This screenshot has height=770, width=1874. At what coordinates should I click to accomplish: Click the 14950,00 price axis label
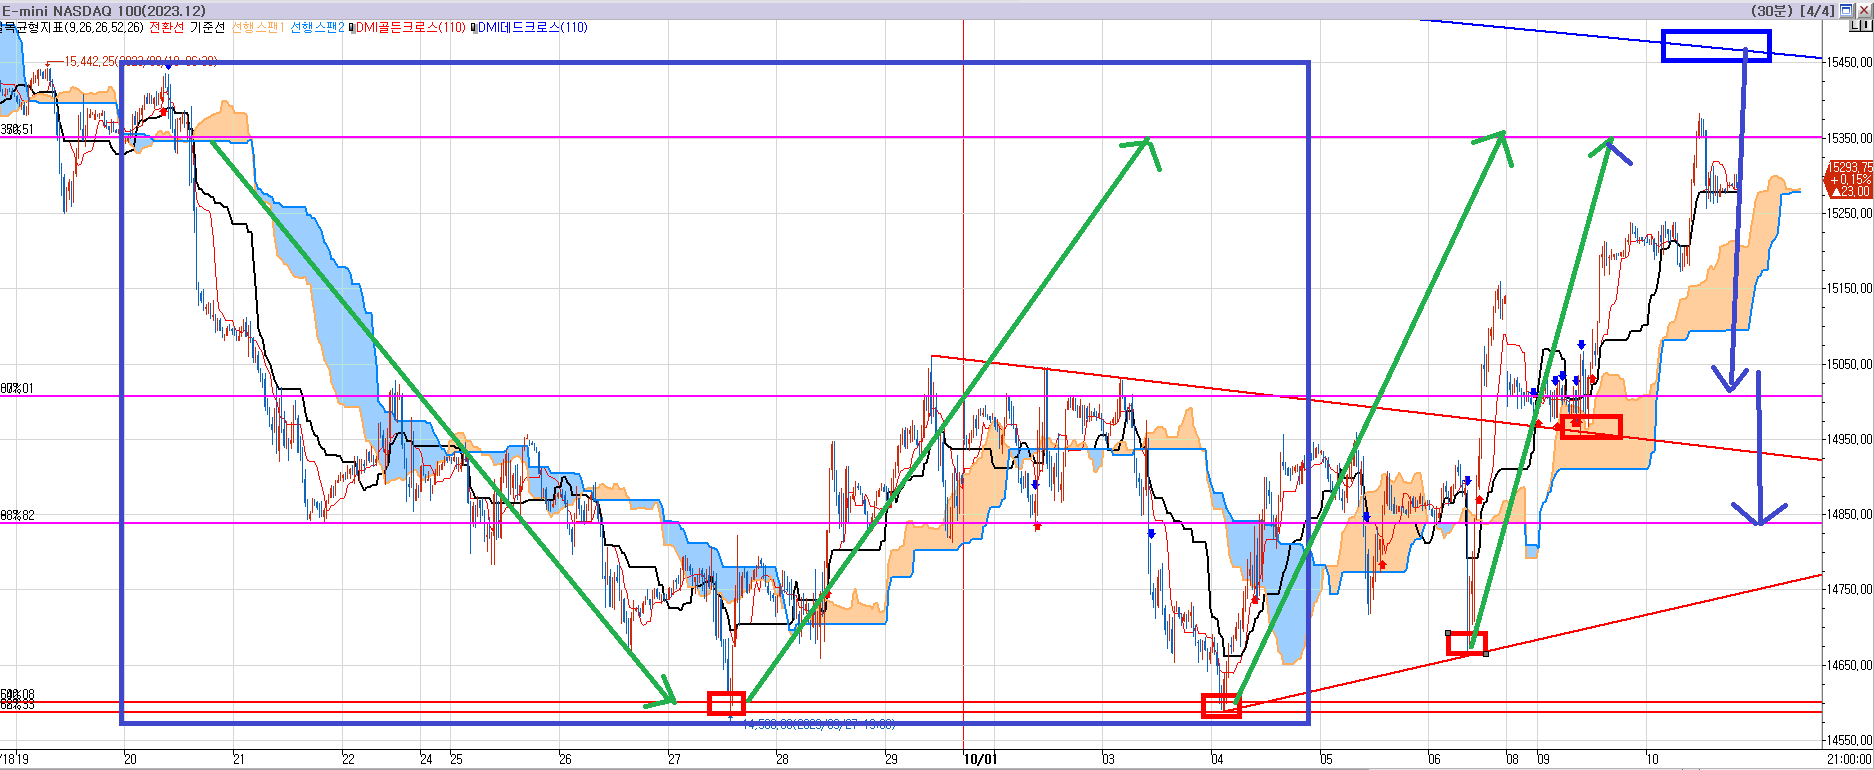pyautogui.click(x=1850, y=439)
